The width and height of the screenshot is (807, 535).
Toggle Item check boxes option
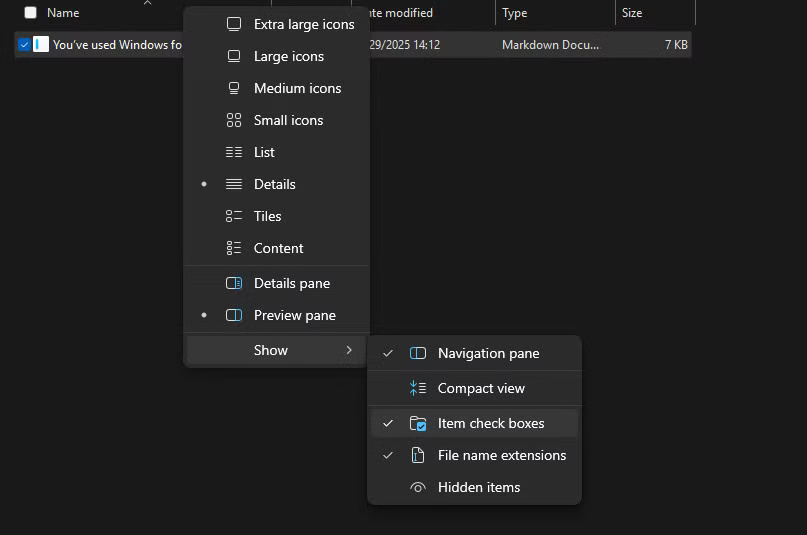tap(490, 423)
